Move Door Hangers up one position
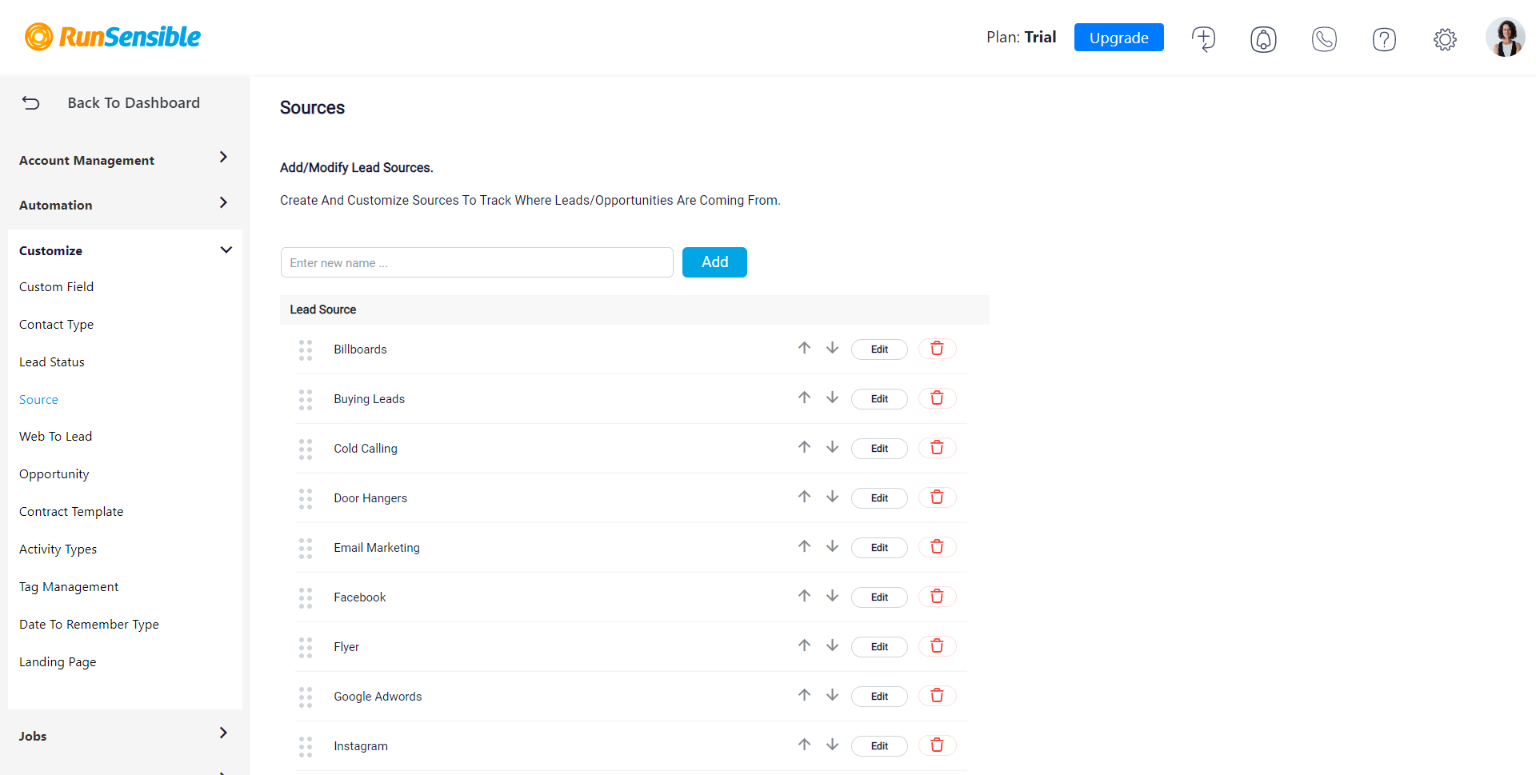This screenshot has height=775, width=1536. point(804,496)
